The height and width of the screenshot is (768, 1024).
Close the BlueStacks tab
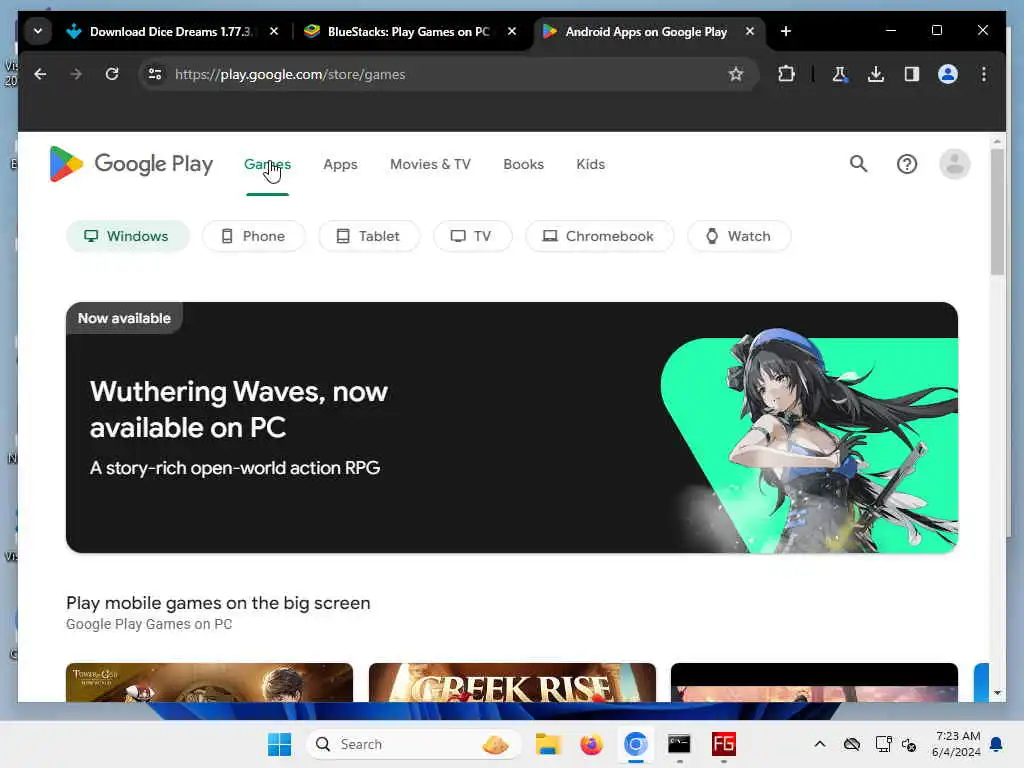[x=512, y=31]
